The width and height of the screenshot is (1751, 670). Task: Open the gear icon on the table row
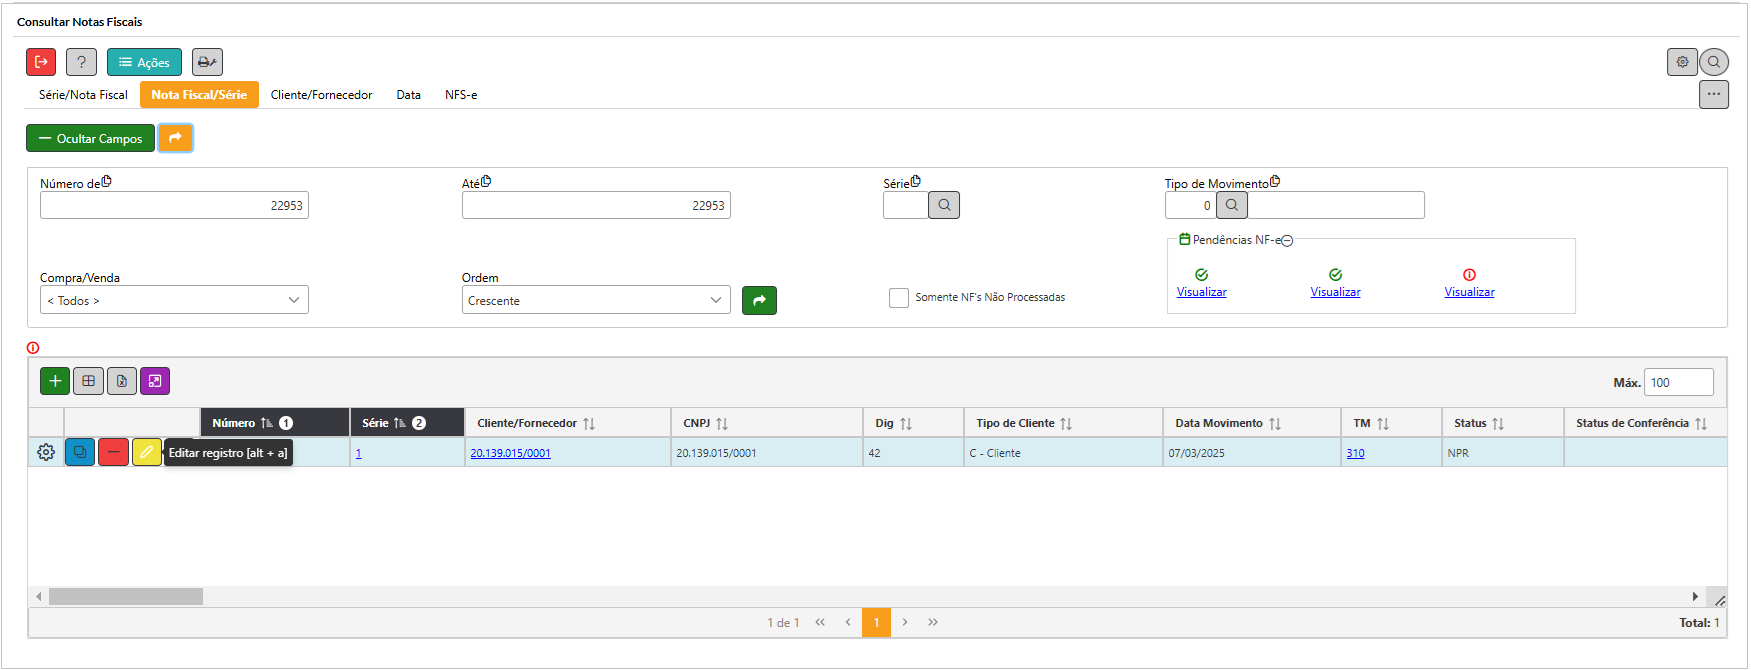[x=46, y=453]
